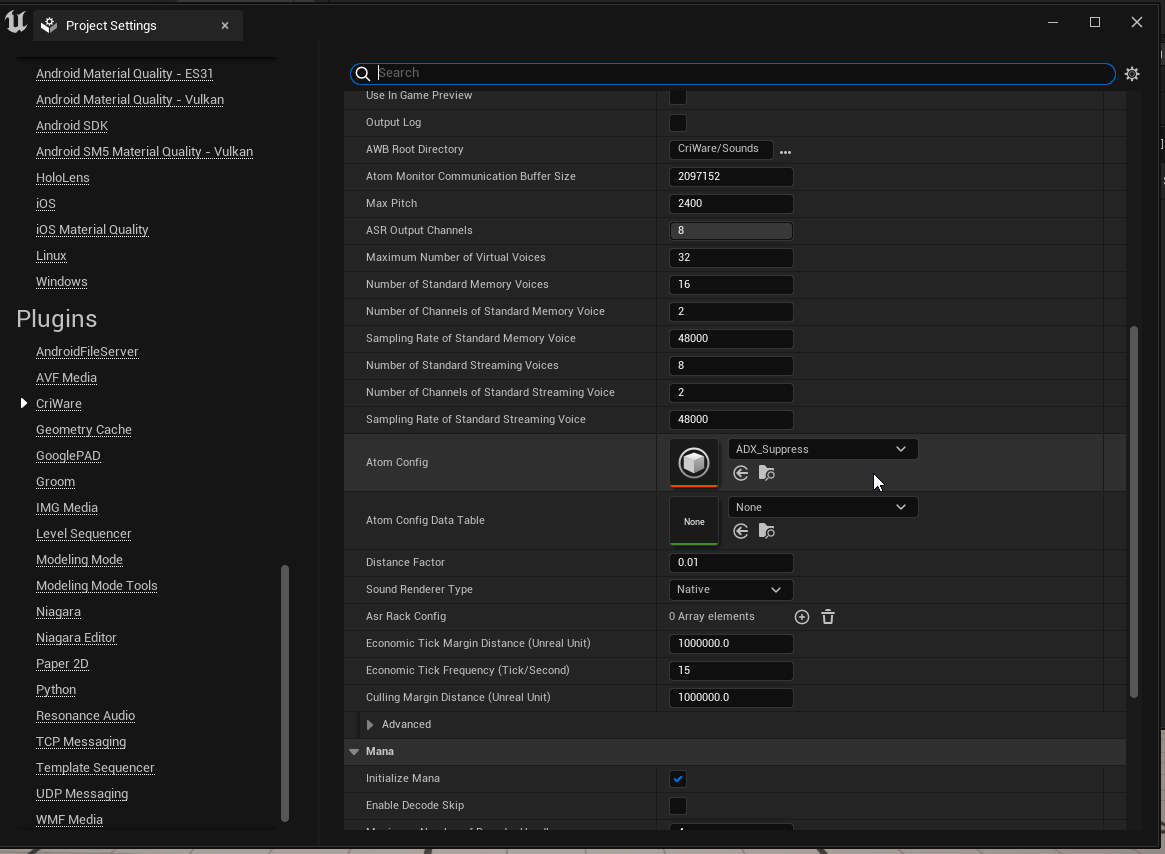1165x854 pixels.
Task: Open the Atom Config ADX_Suppress dropdown
Action: [822, 449]
